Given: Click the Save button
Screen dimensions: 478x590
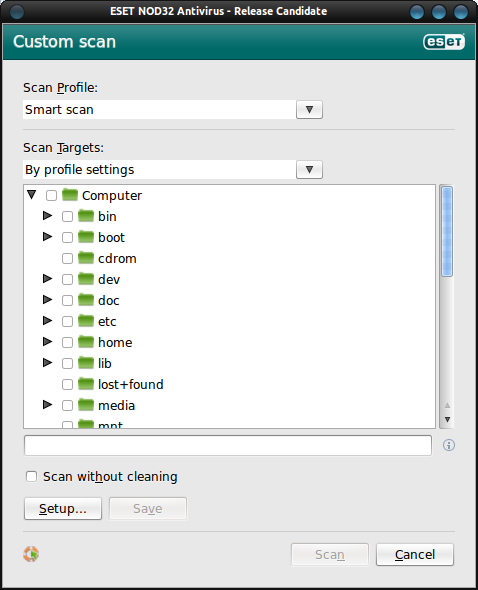Looking at the screenshot, I should [x=148, y=509].
